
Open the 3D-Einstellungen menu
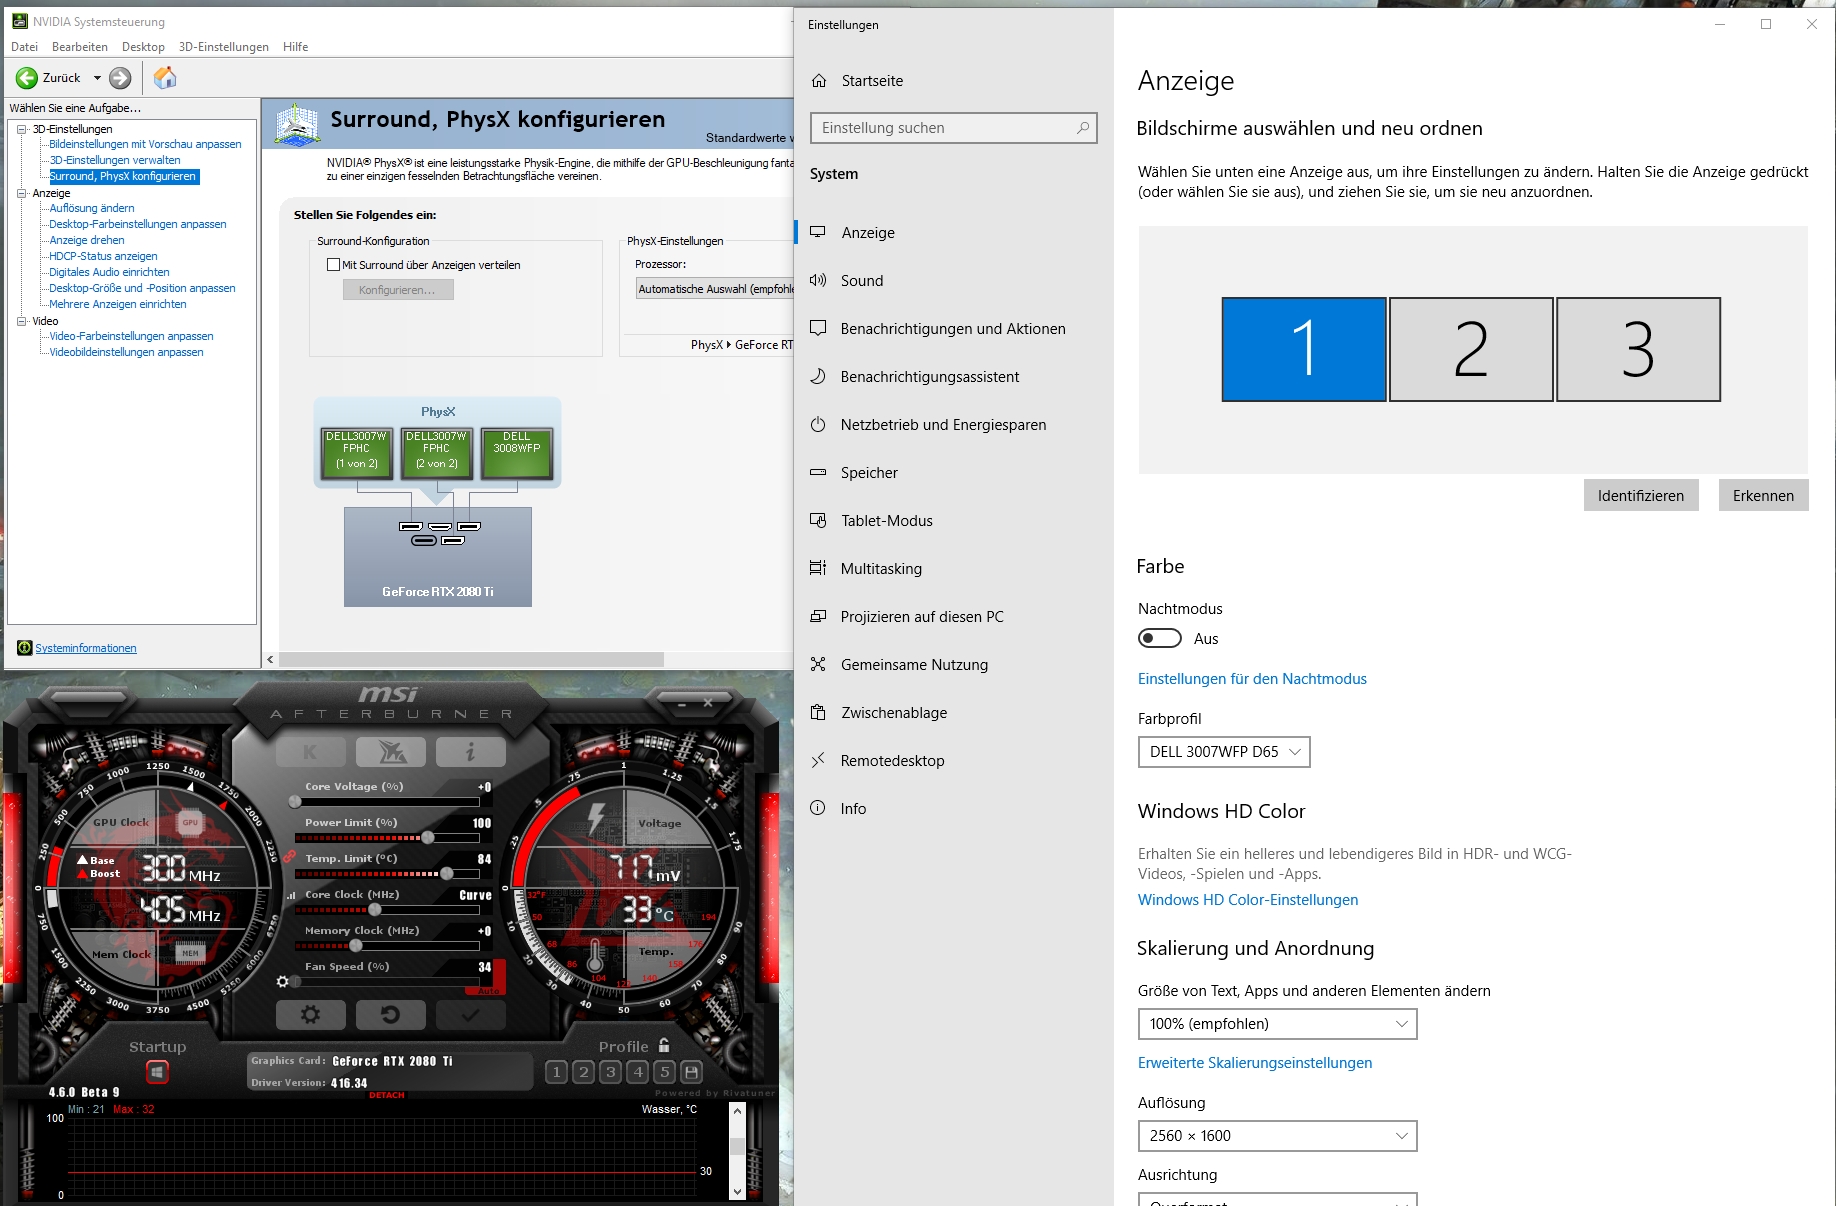[x=223, y=46]
